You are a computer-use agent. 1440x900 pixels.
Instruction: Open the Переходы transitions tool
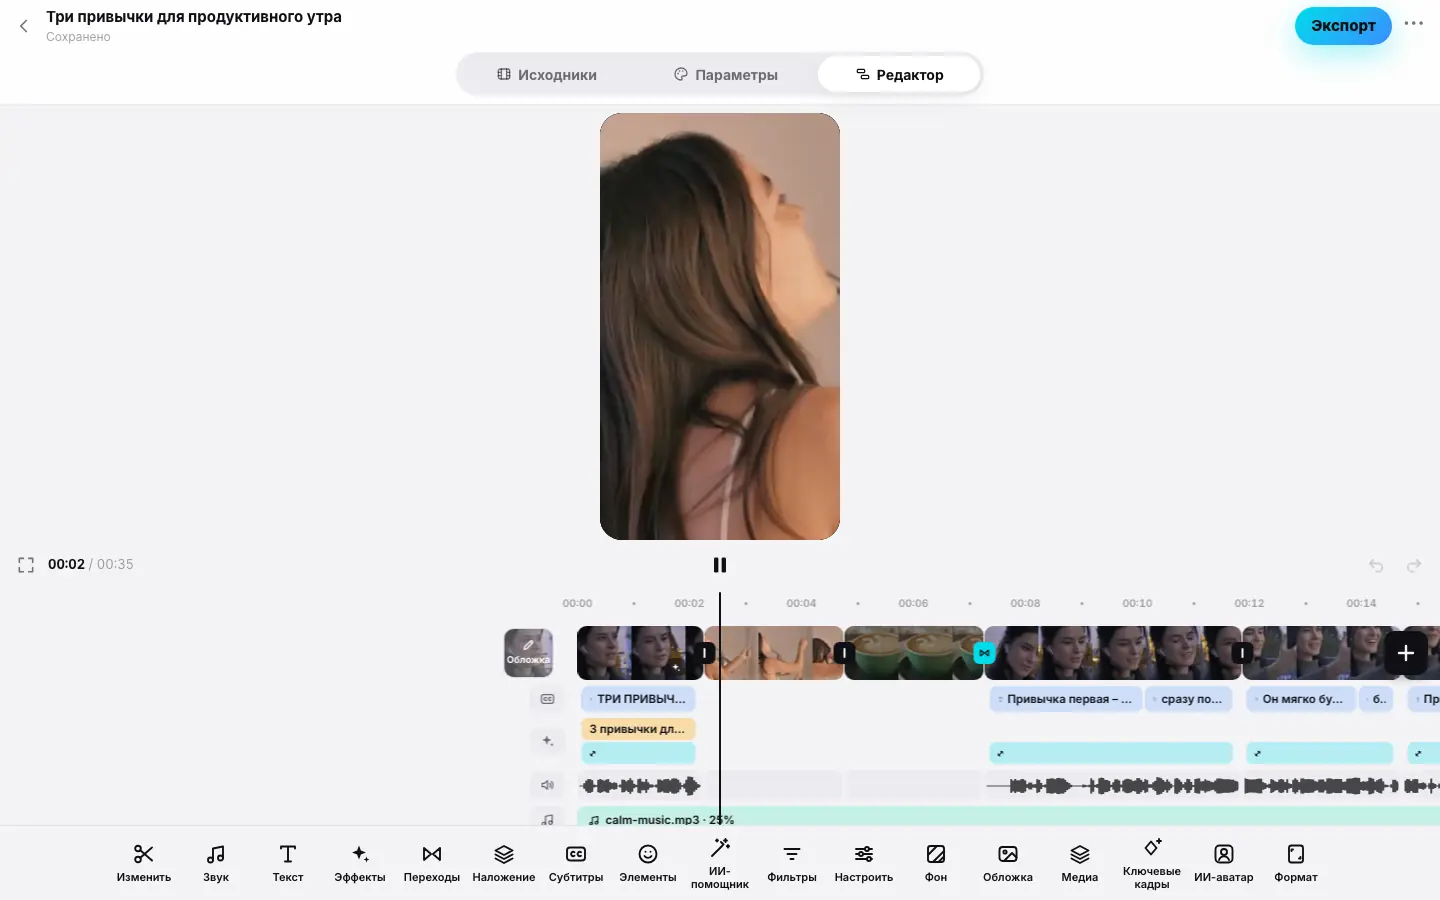pyautogui.click(x=432, y=864)
